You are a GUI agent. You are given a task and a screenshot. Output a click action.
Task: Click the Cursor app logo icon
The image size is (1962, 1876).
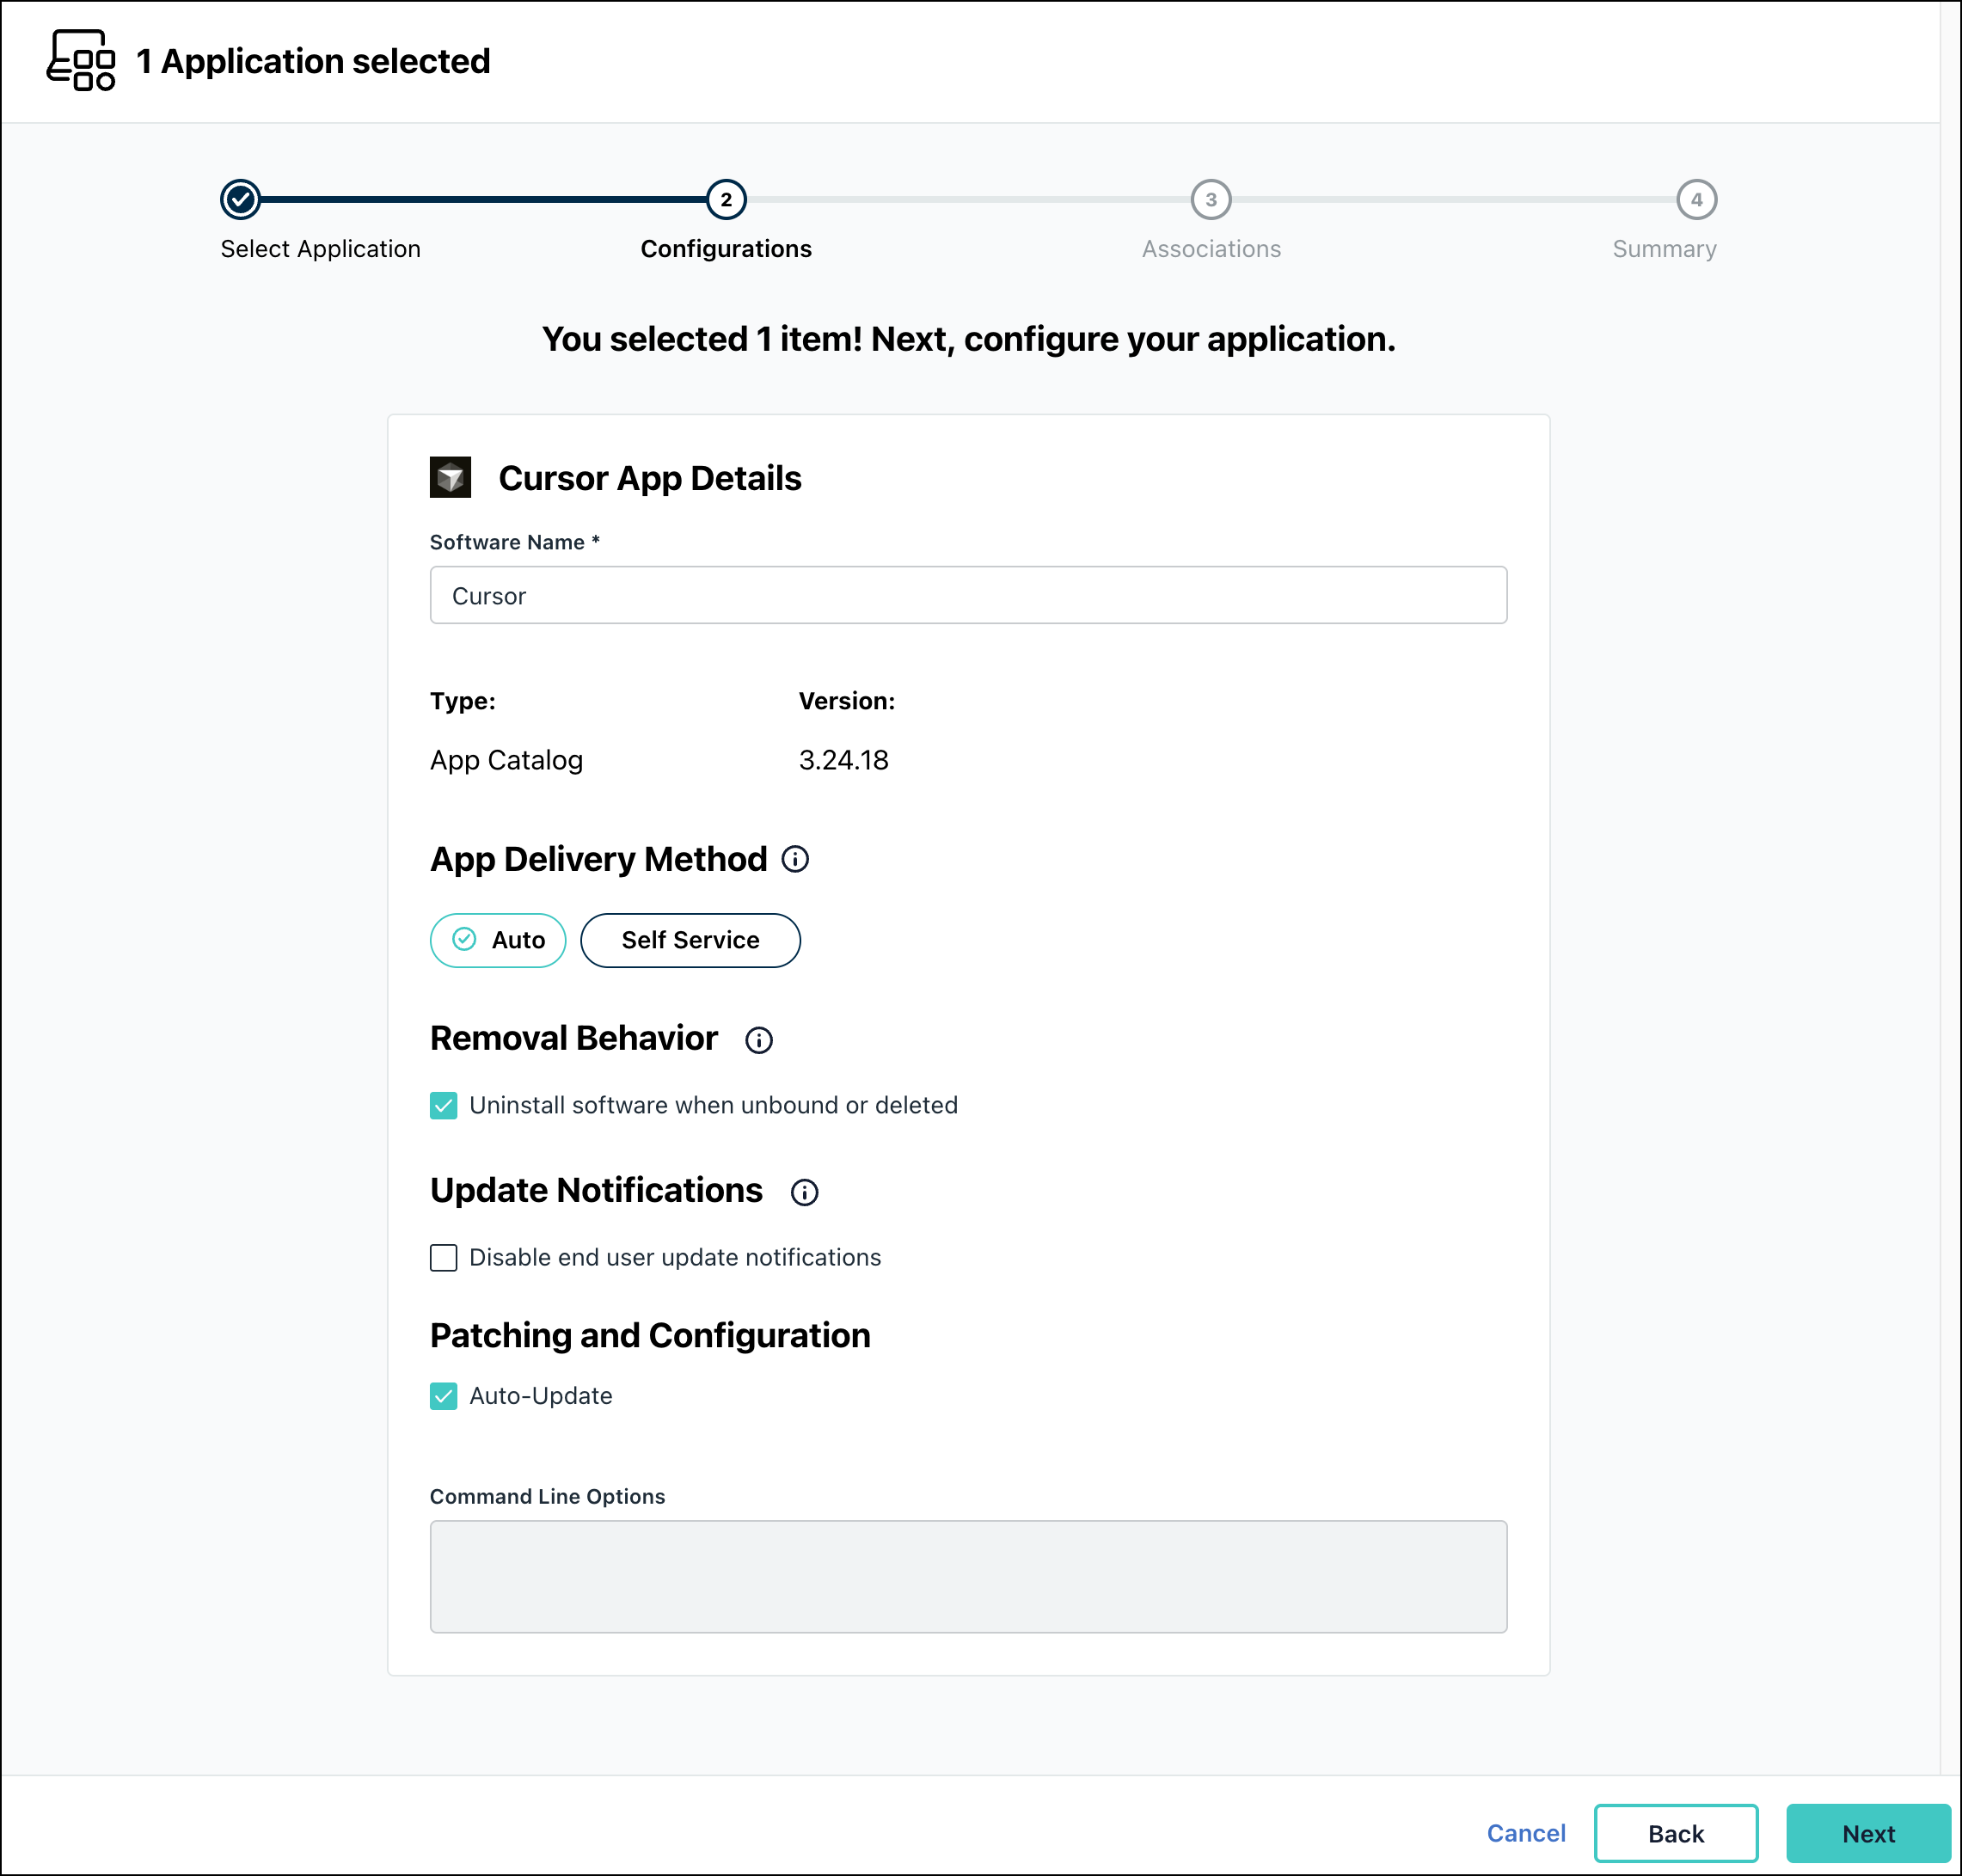tap(450, 478)
